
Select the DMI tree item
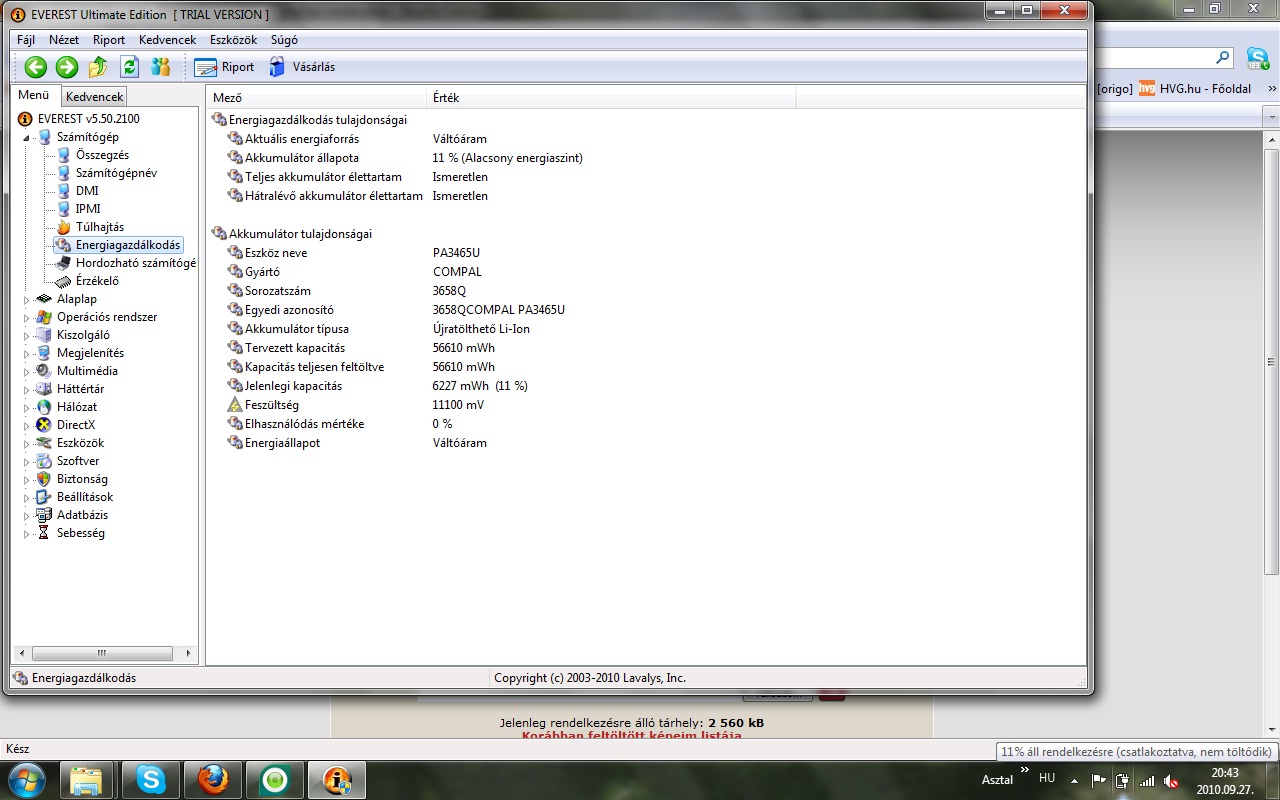tap(87, 191)
